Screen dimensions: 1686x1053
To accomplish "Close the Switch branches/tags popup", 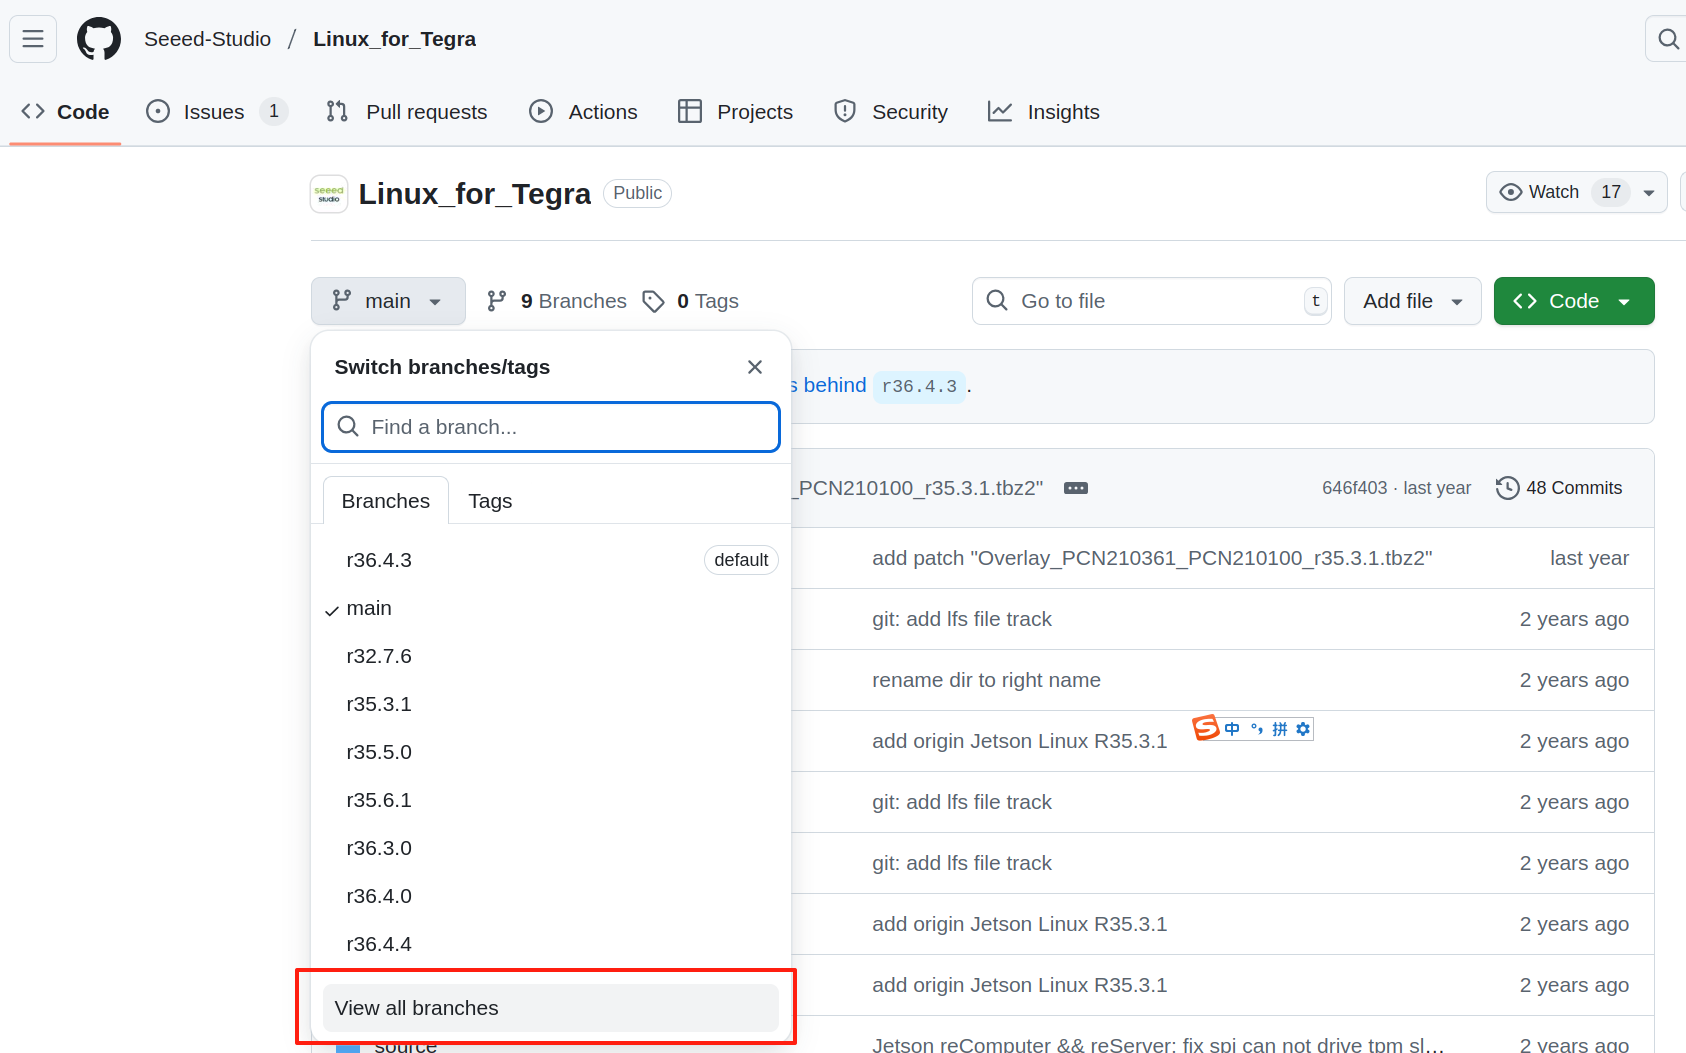I will [x=755, y=367].
